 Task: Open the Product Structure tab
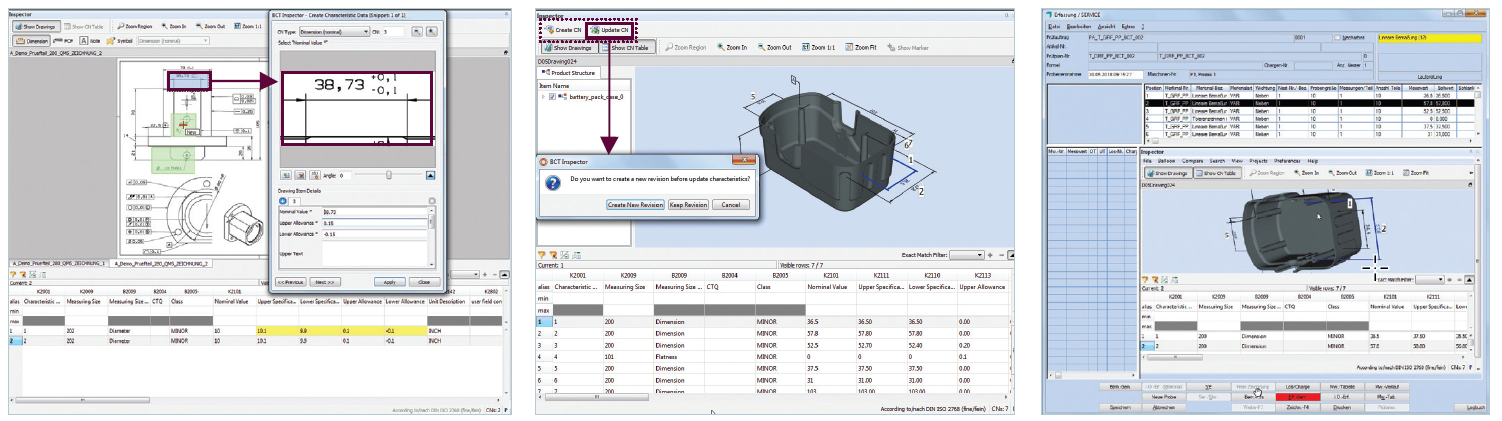569,73
